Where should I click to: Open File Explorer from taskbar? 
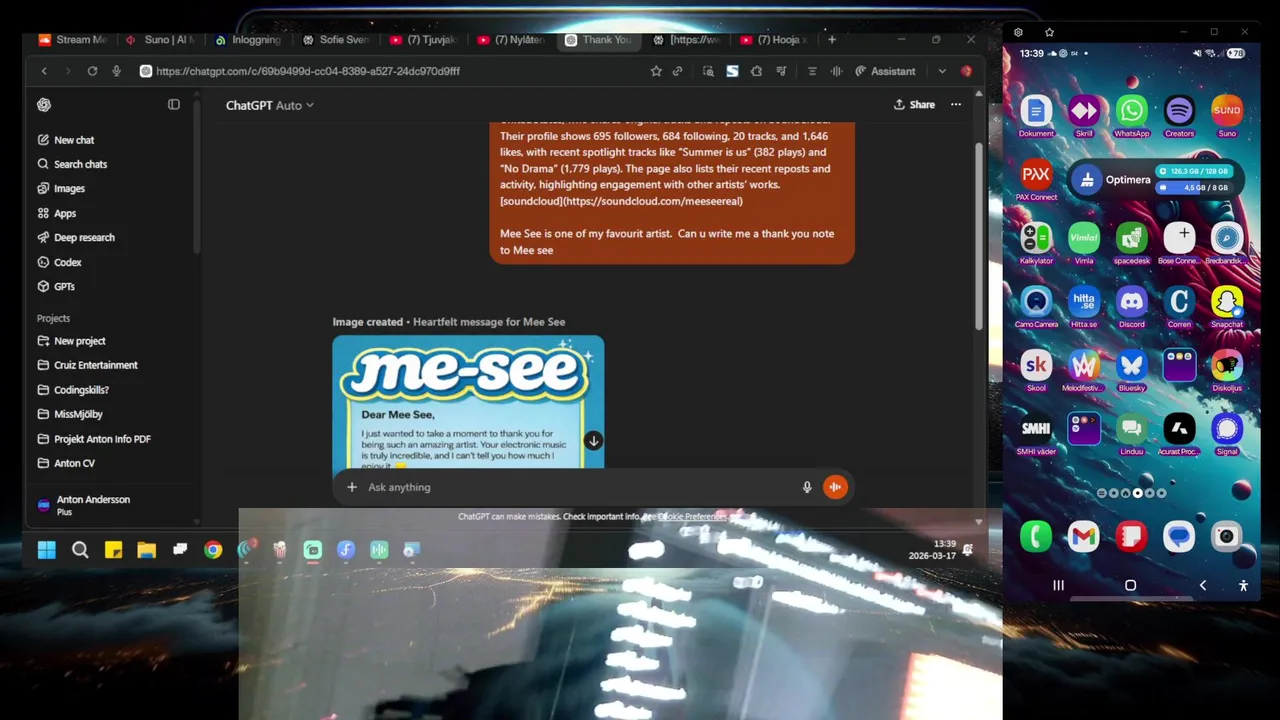[x=147, y=549]
